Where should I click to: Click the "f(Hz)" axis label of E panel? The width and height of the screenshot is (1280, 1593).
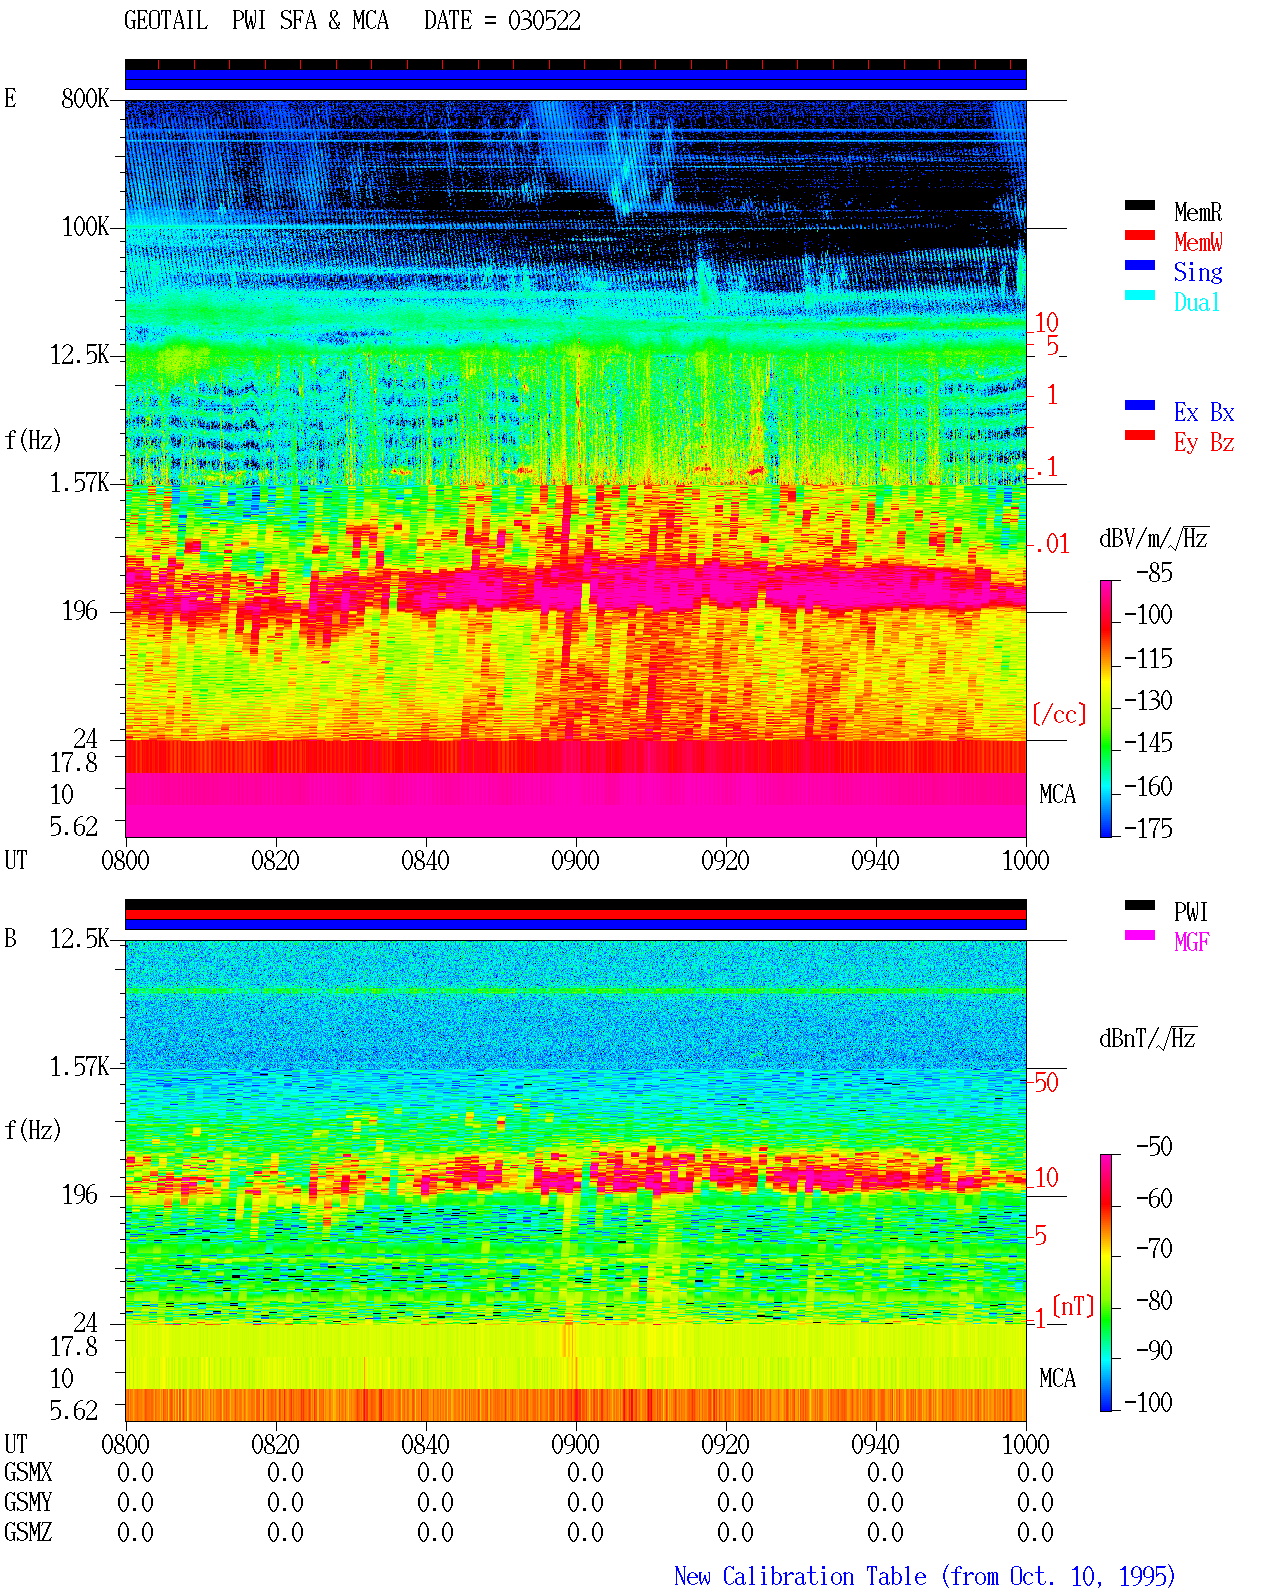click(x=33, y=440)
